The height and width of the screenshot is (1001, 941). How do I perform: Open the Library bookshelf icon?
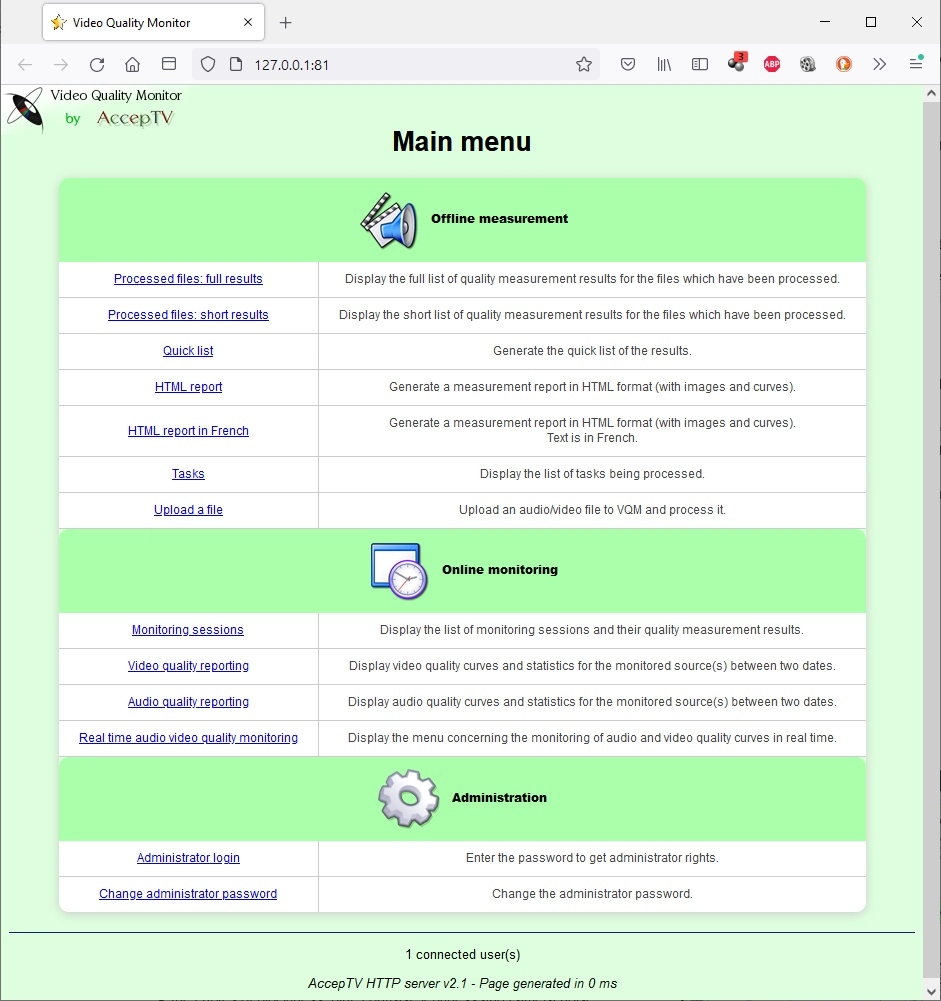click(x=664, y=64)
